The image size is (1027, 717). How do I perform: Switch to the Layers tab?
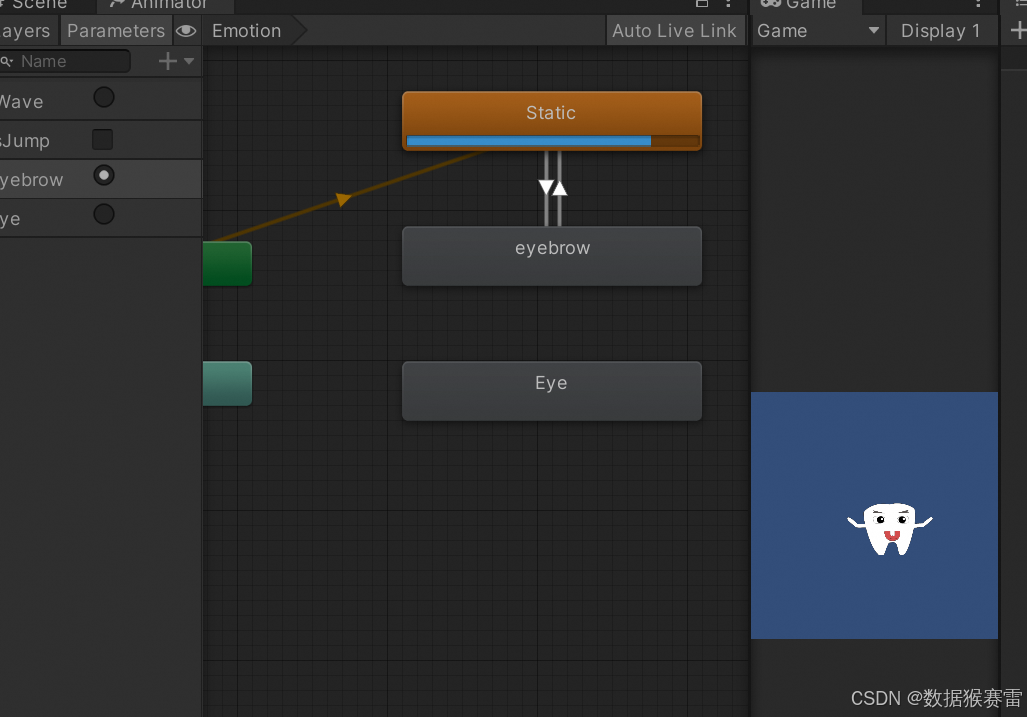27,30
